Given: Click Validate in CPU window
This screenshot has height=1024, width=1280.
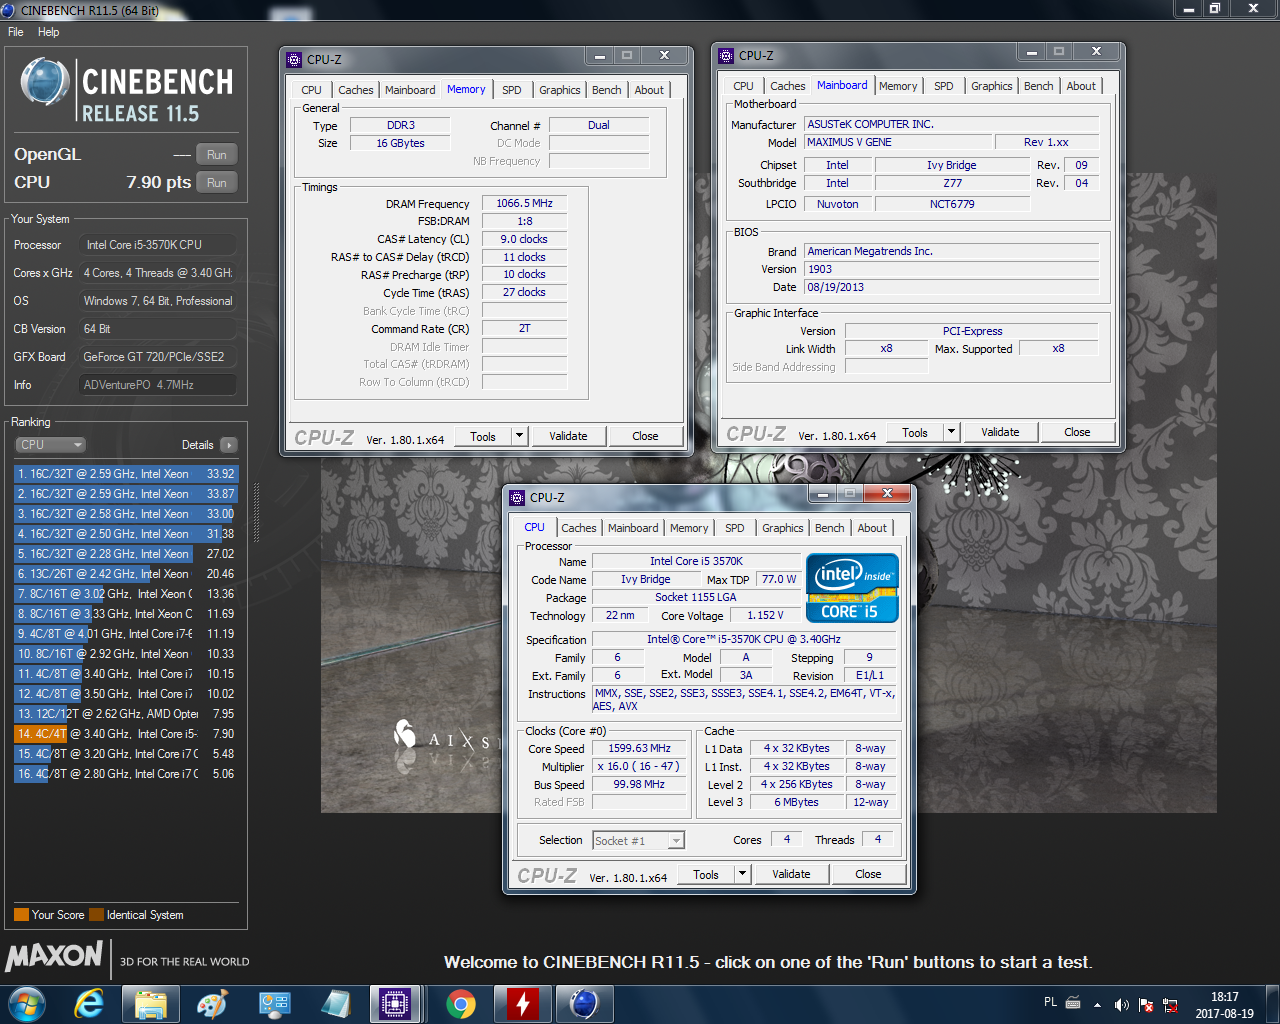Looking at the screenshot, I should [791, 874].
